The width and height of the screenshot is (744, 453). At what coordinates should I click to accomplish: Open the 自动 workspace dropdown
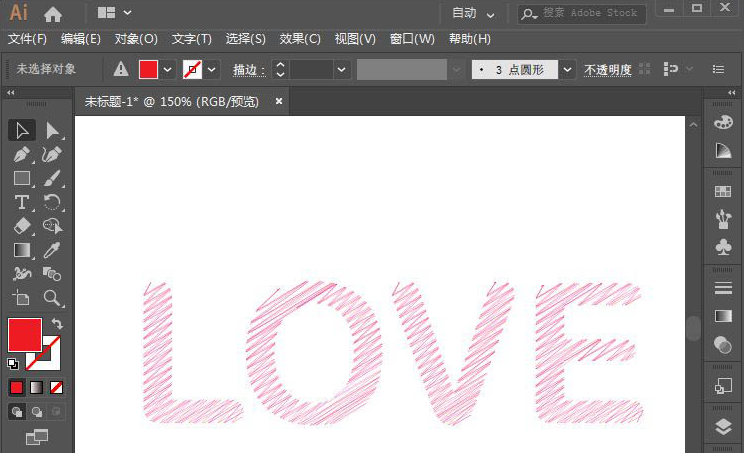[x=473, y=13]
